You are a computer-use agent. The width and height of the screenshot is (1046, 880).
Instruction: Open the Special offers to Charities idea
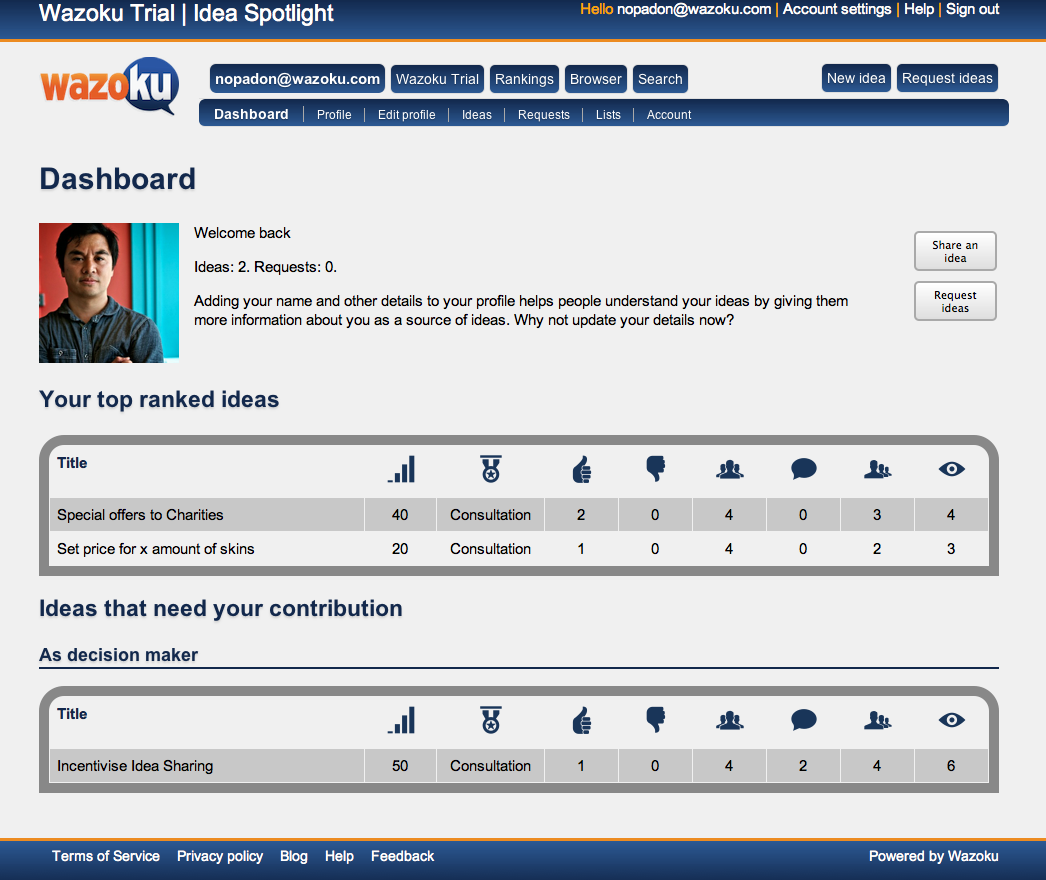pyautogui.click(x=140, y=515)
